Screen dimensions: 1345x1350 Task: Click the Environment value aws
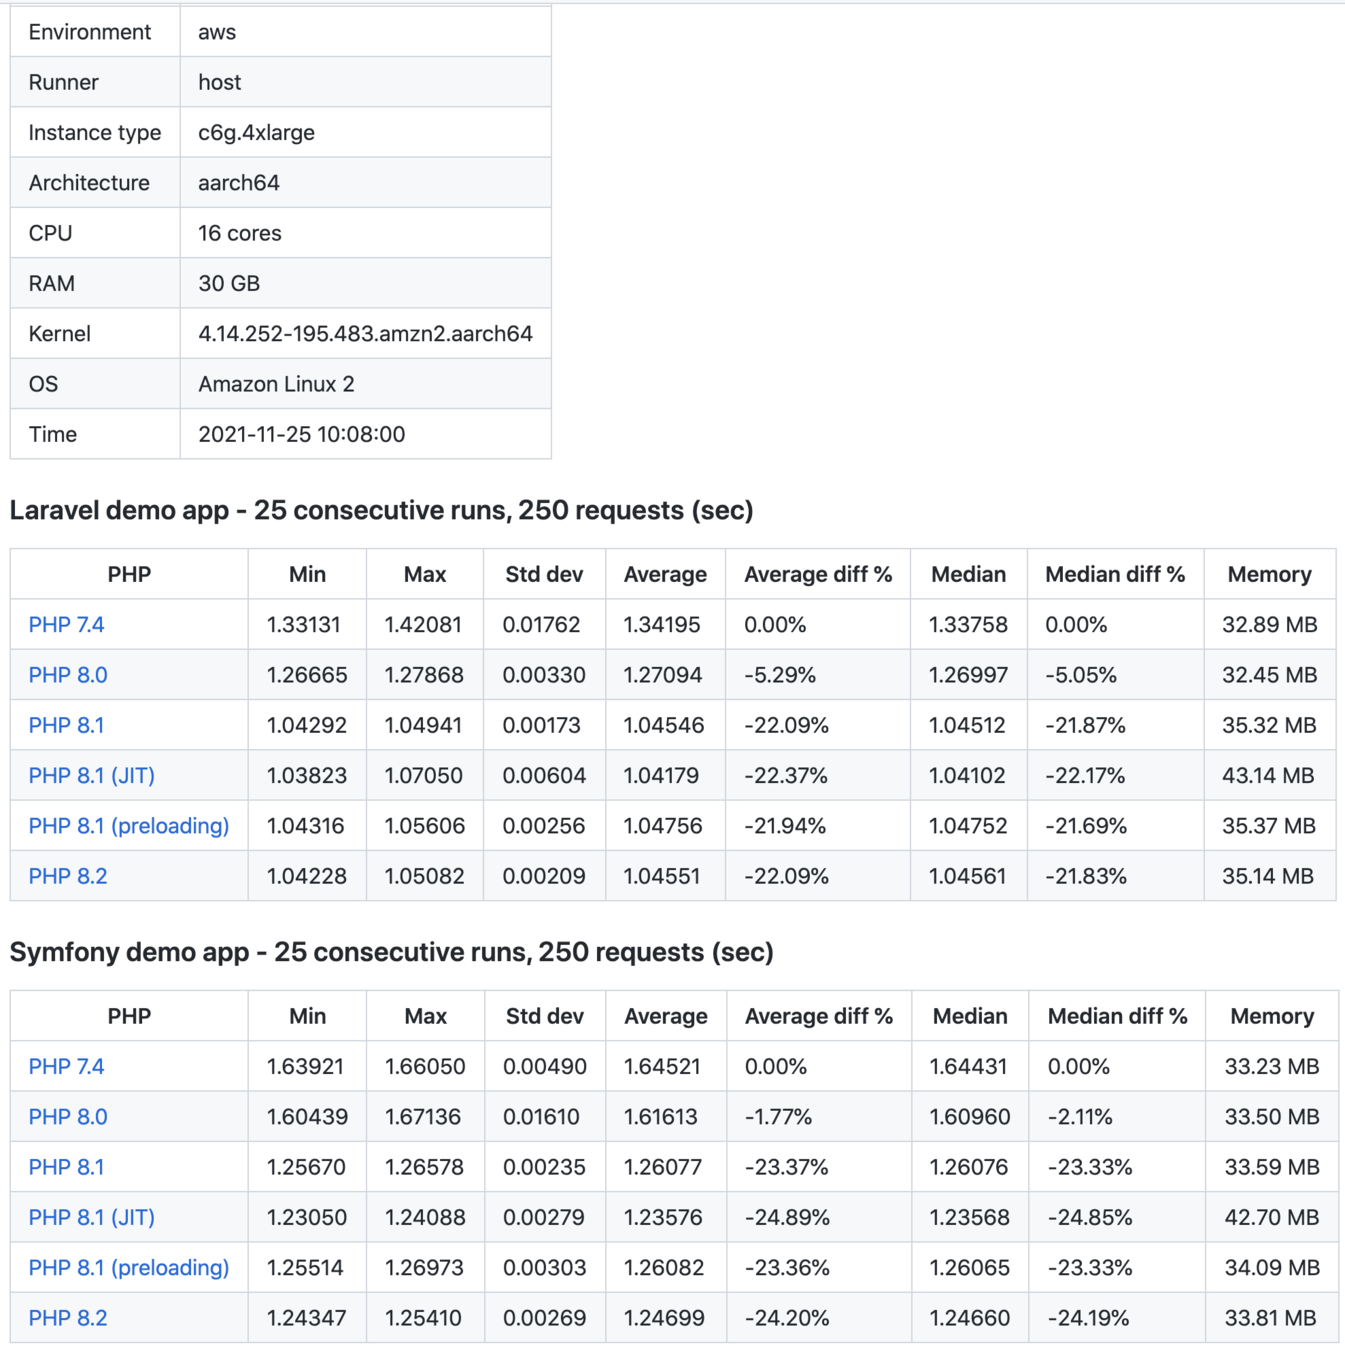point(217,32)
